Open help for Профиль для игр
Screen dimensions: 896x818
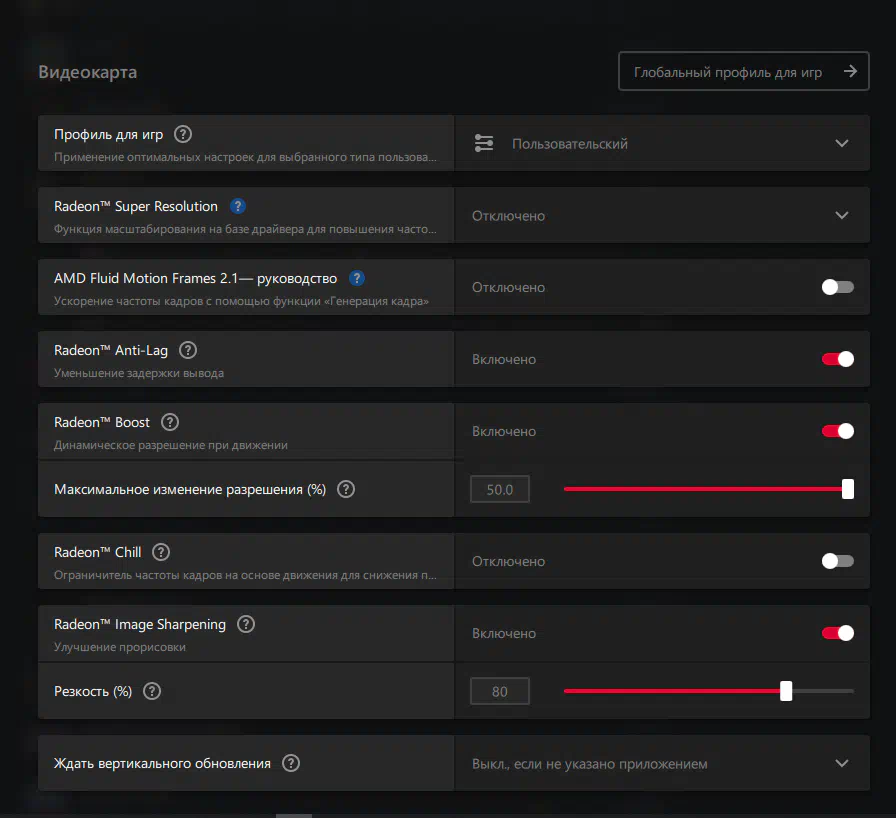click(183, 134)
